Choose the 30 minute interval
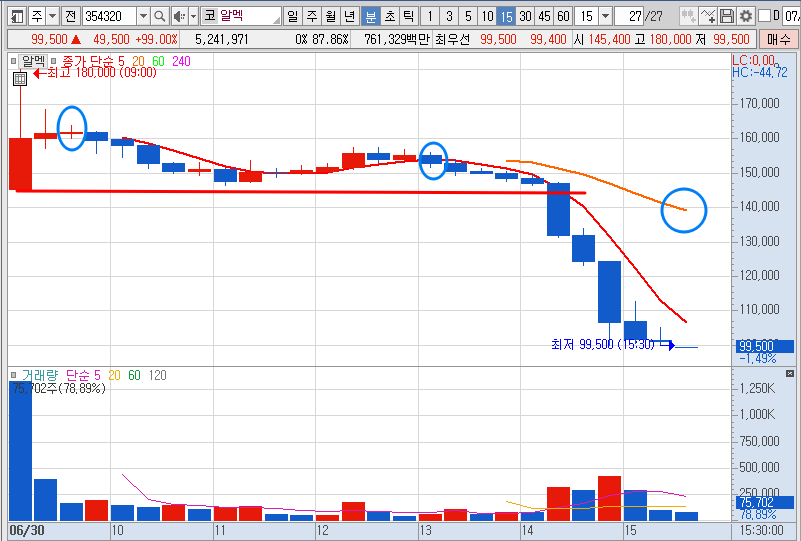Viewport: 801px width, 541px height. pos(525,16)
